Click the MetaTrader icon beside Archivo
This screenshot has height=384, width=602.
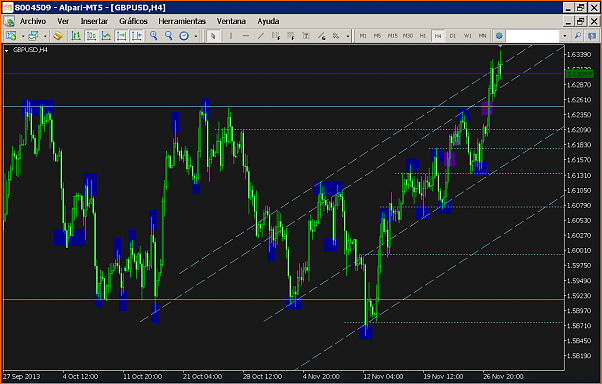[x=9, y=21]
